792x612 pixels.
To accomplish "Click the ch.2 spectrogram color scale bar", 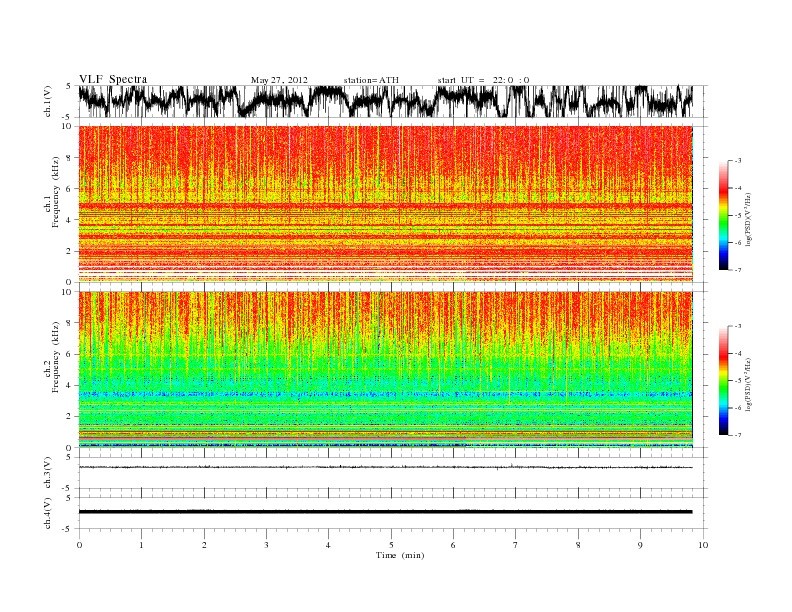I will [x=724, y=380].
